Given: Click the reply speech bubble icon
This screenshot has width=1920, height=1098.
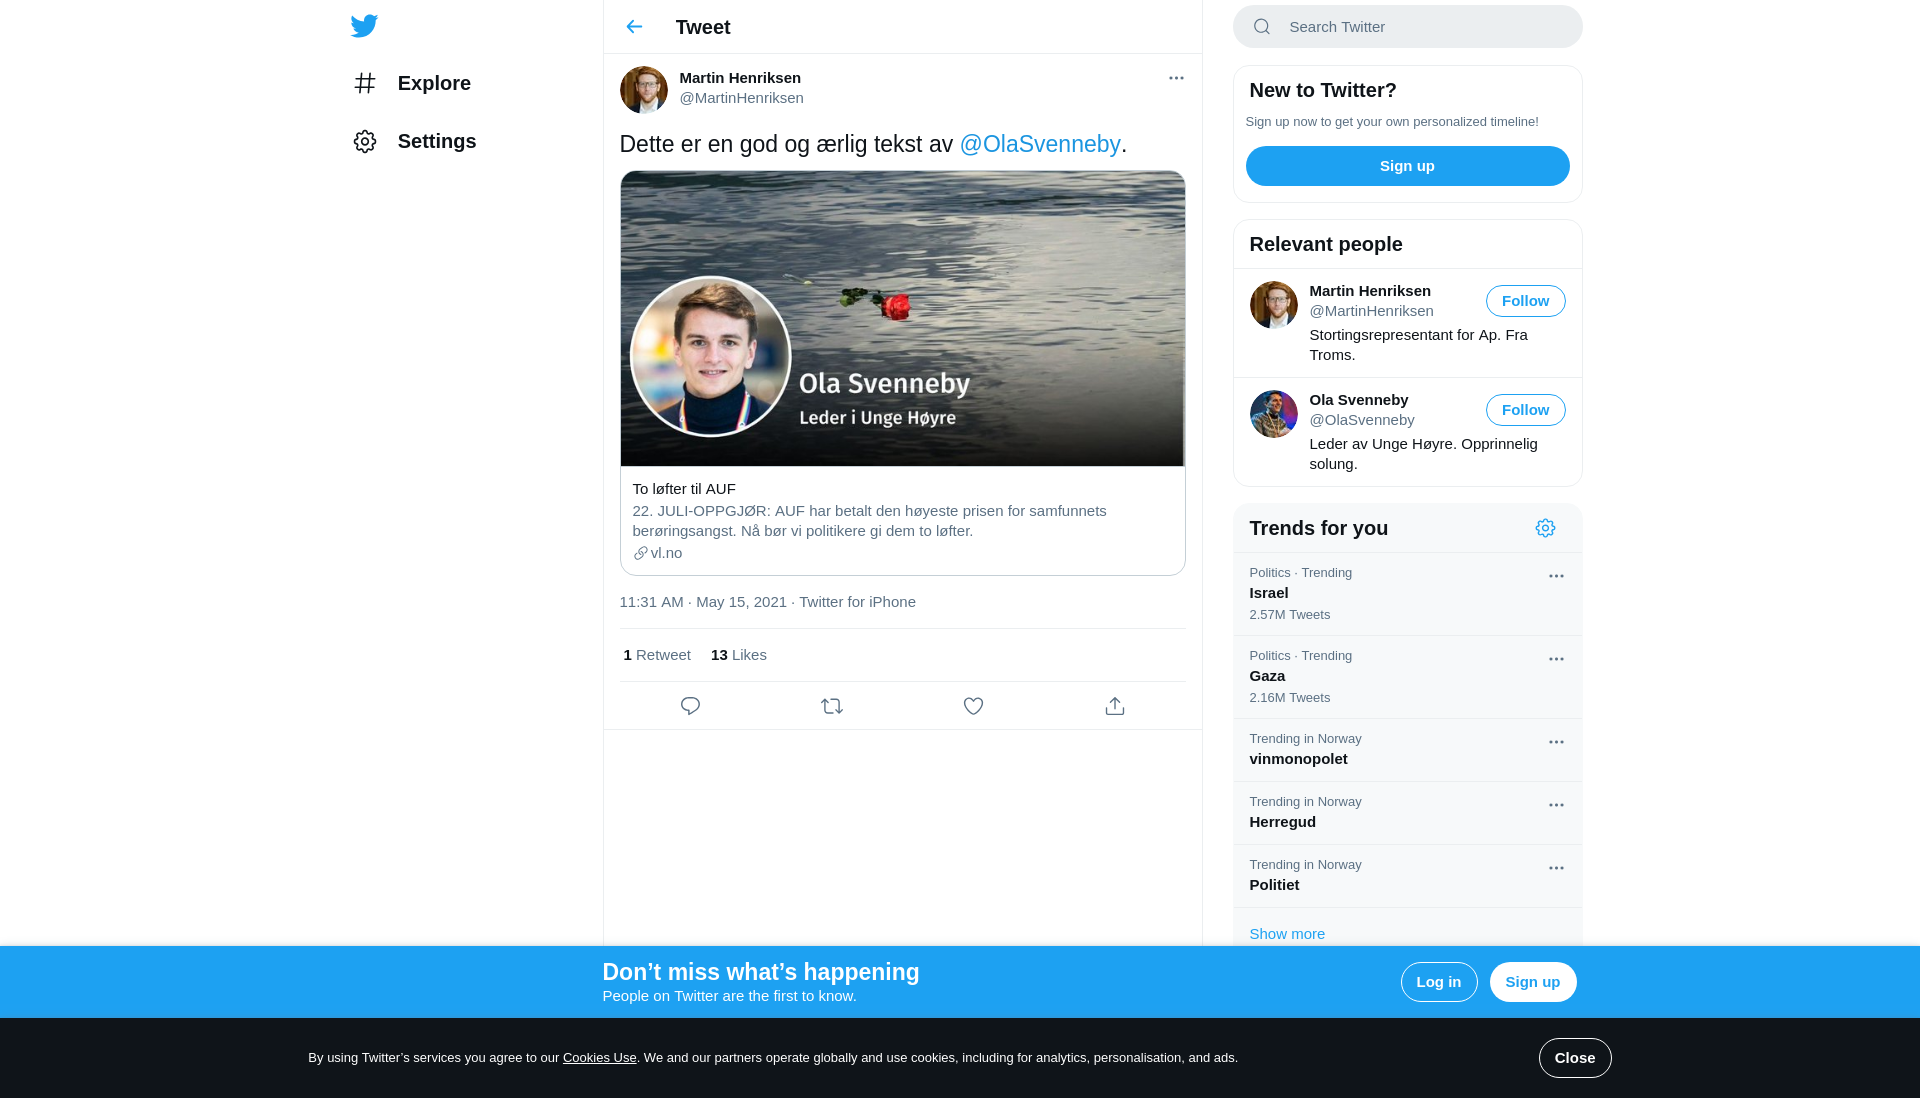Looking at the screenshot, I should coord(690,706).
